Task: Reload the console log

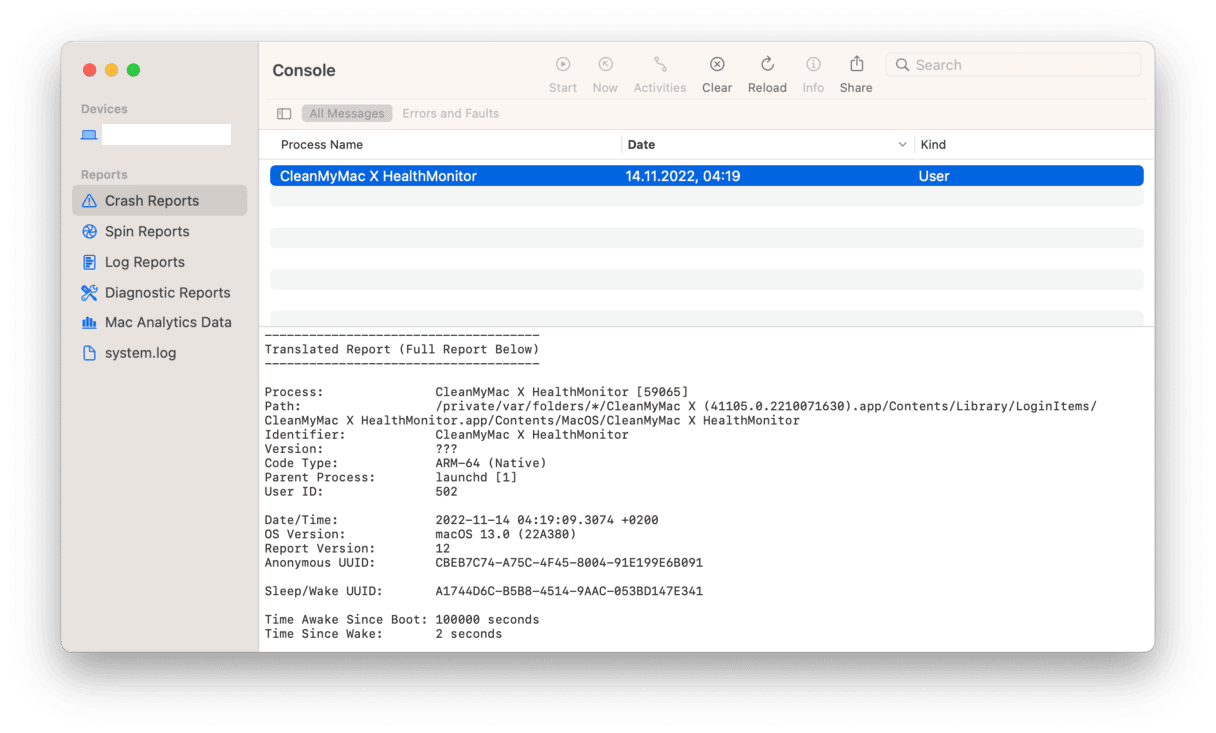Action: [767, 65]
